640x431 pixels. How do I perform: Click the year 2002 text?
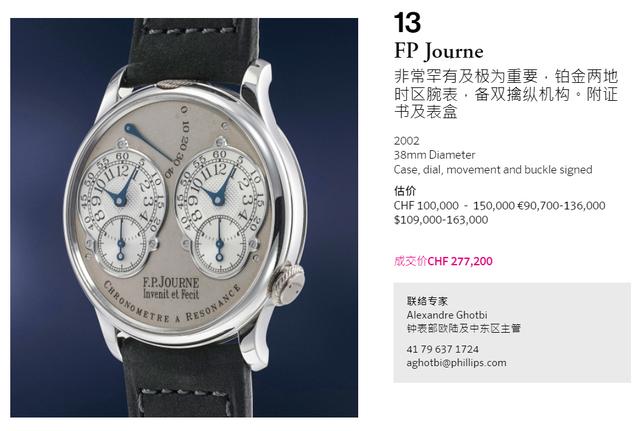pos(407,141)
